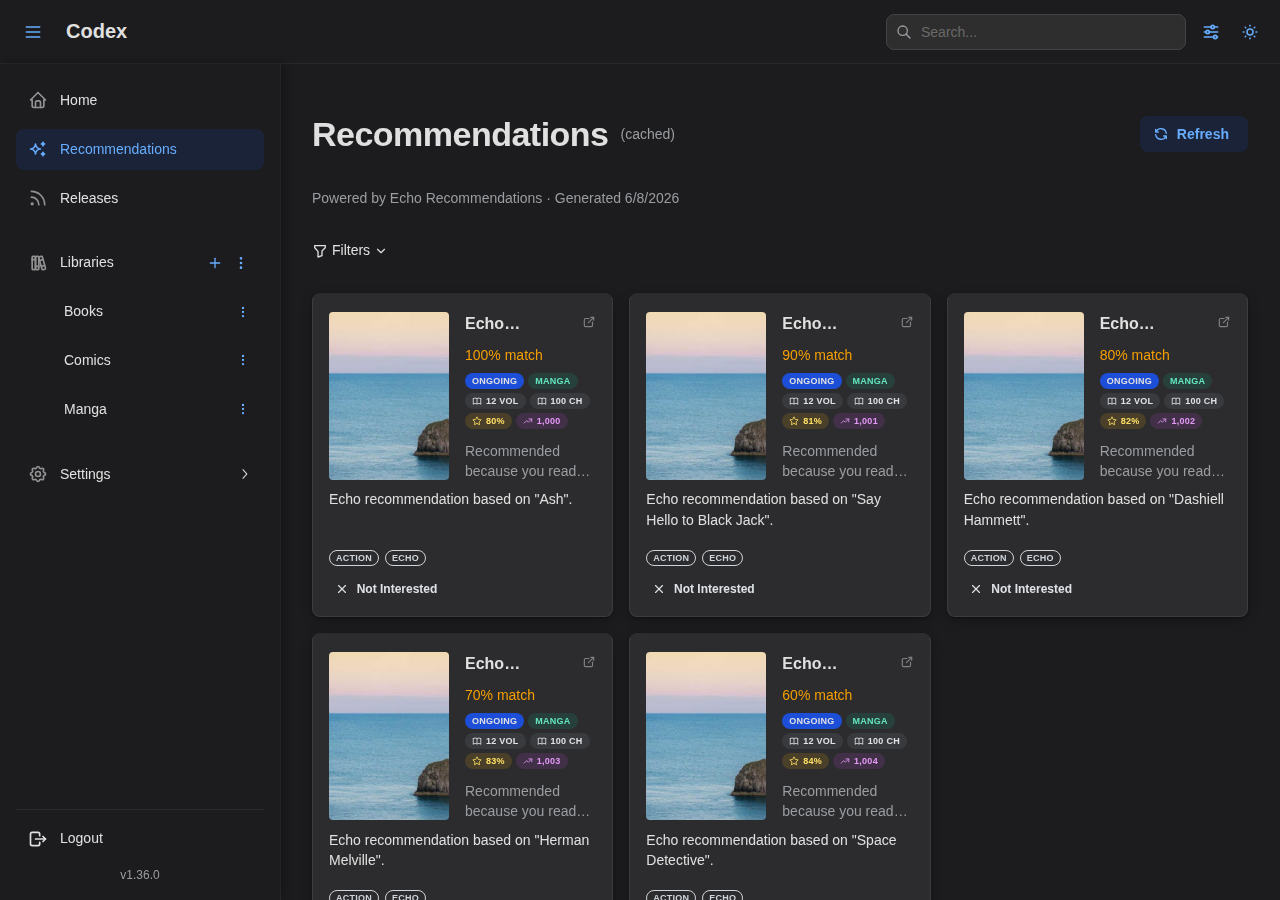
Task: Open Settings in sidebar
Action: point(140,474)
